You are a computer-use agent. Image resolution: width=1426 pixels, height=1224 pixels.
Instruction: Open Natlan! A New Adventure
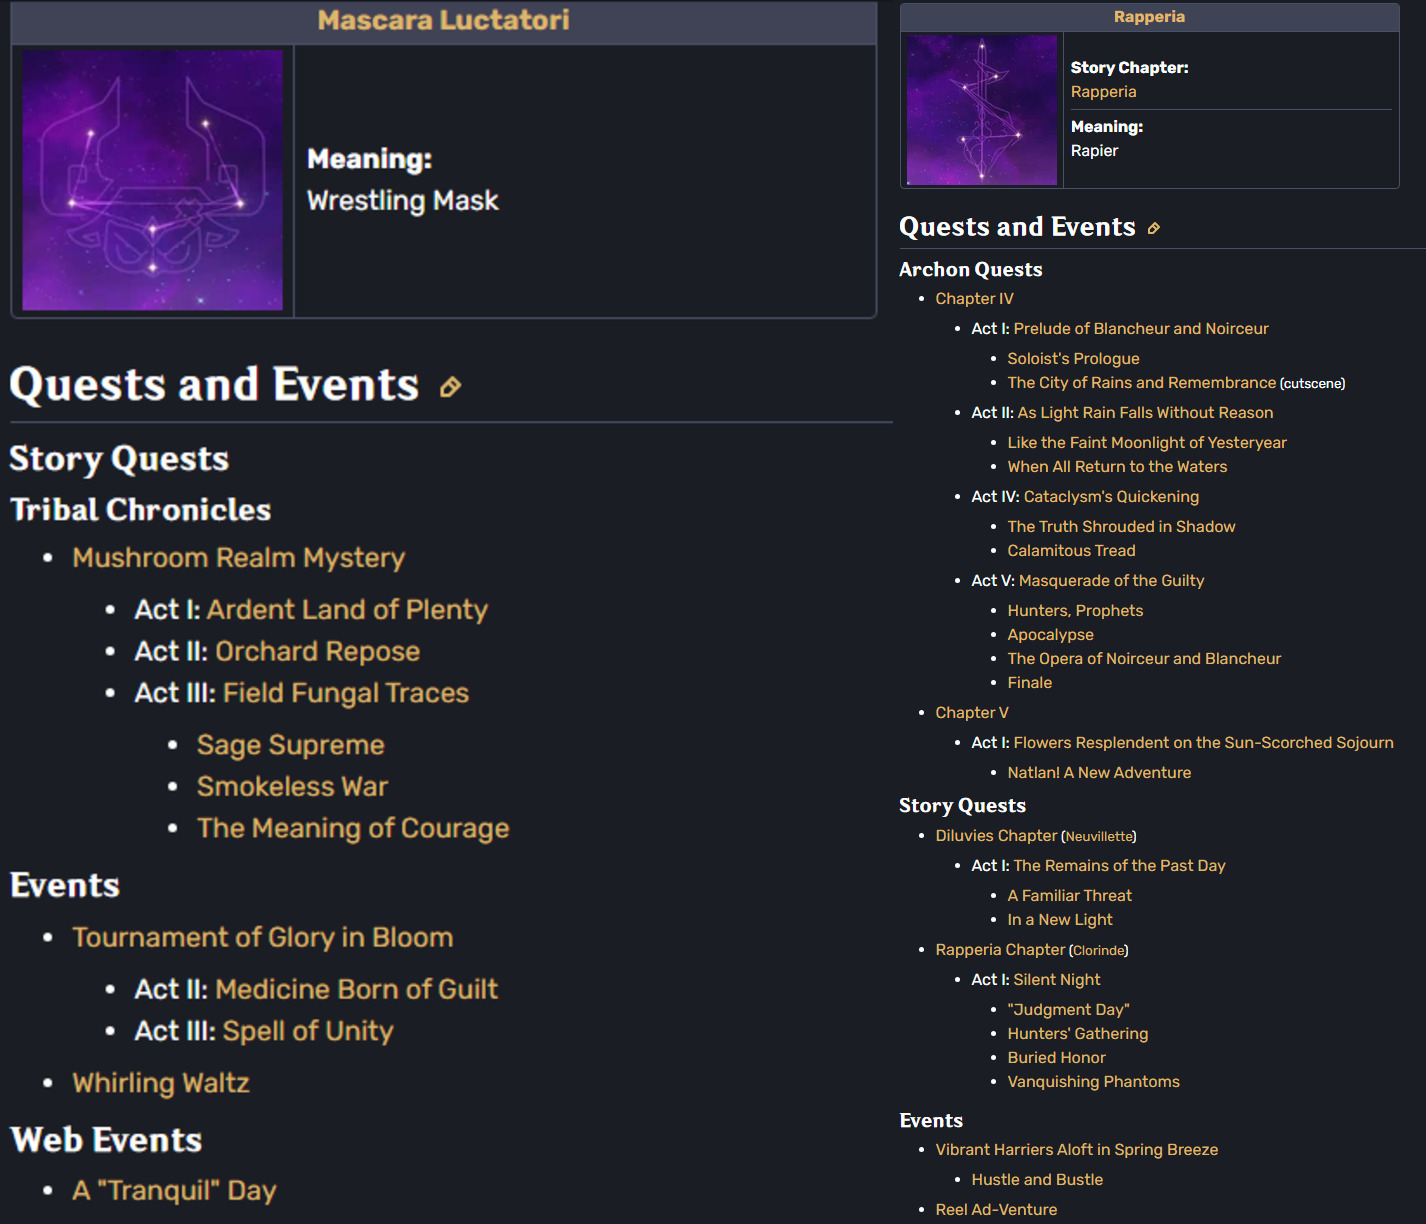[x=1100, y=773]
